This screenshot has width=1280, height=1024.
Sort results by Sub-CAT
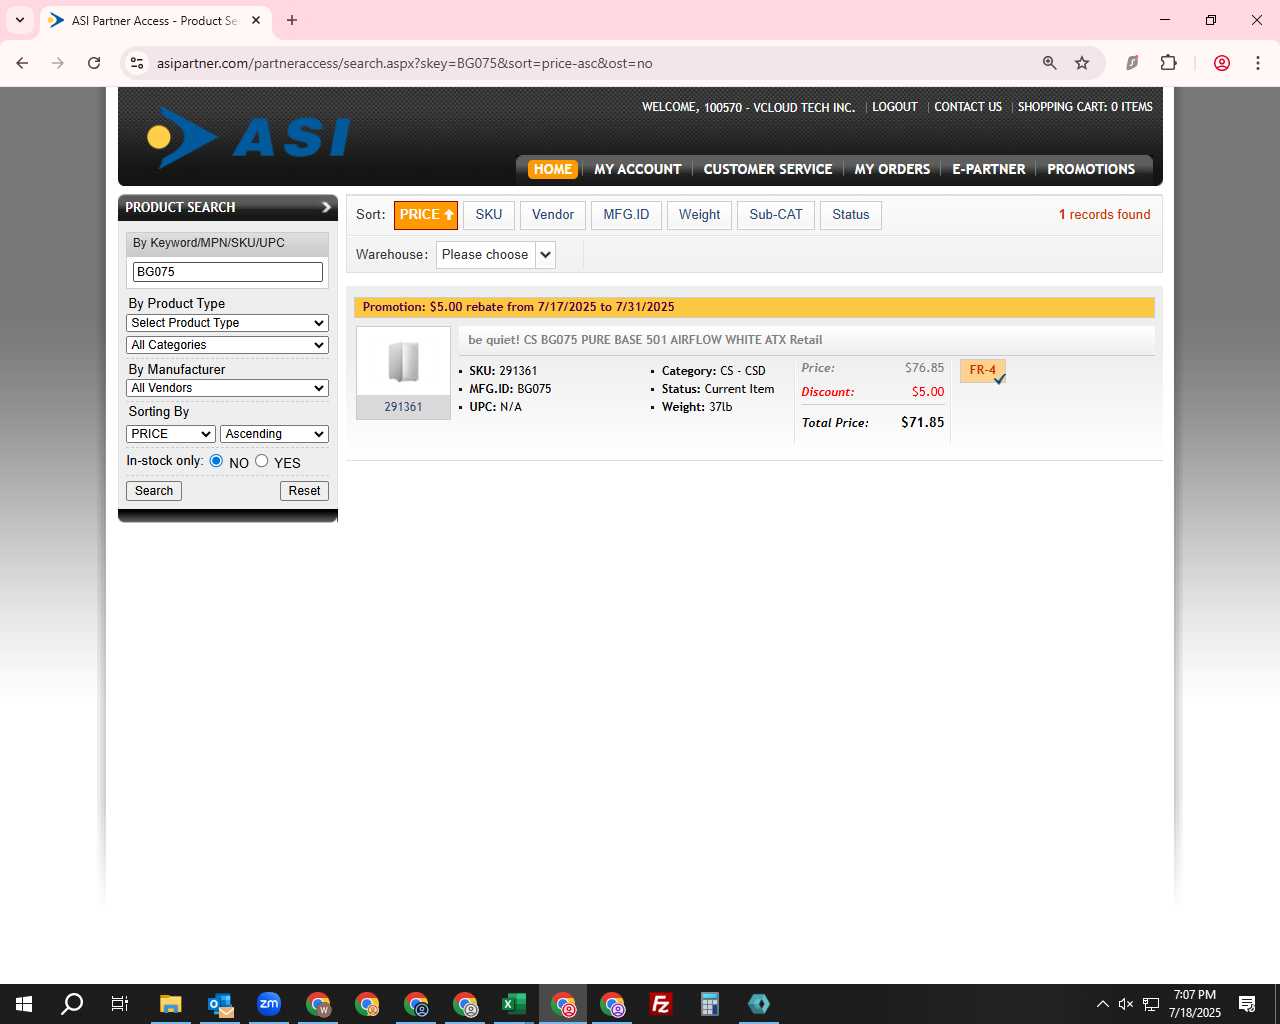(776, 215)
